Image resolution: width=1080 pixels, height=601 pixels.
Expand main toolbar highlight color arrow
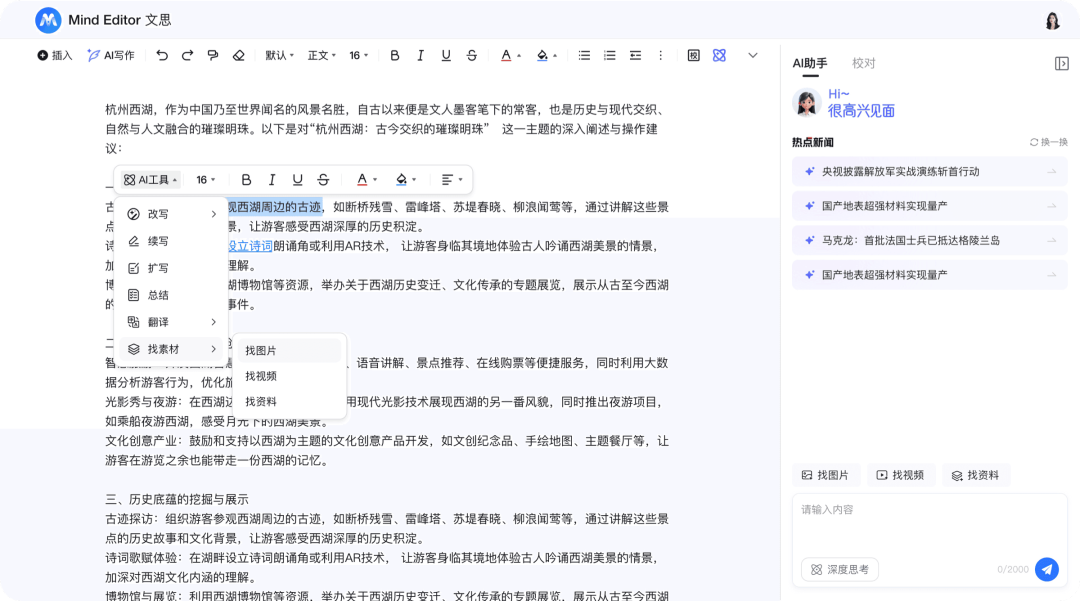pos(554,56)
